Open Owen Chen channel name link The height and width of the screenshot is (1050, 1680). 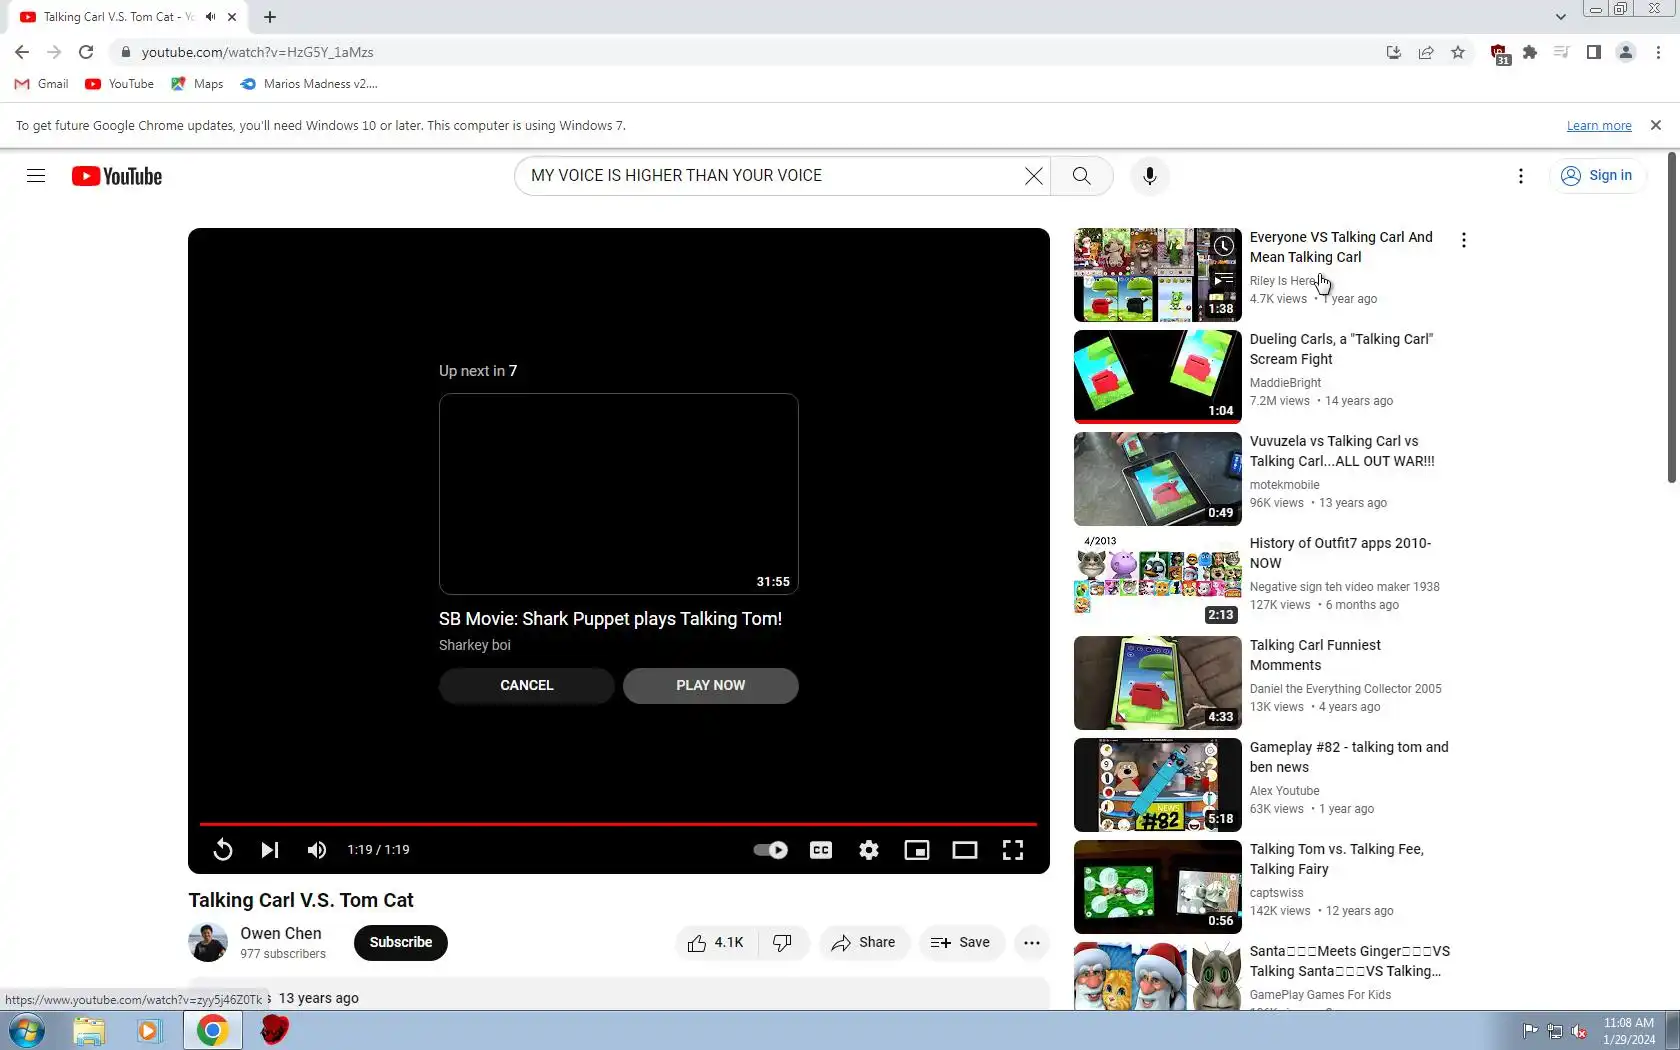281,933
